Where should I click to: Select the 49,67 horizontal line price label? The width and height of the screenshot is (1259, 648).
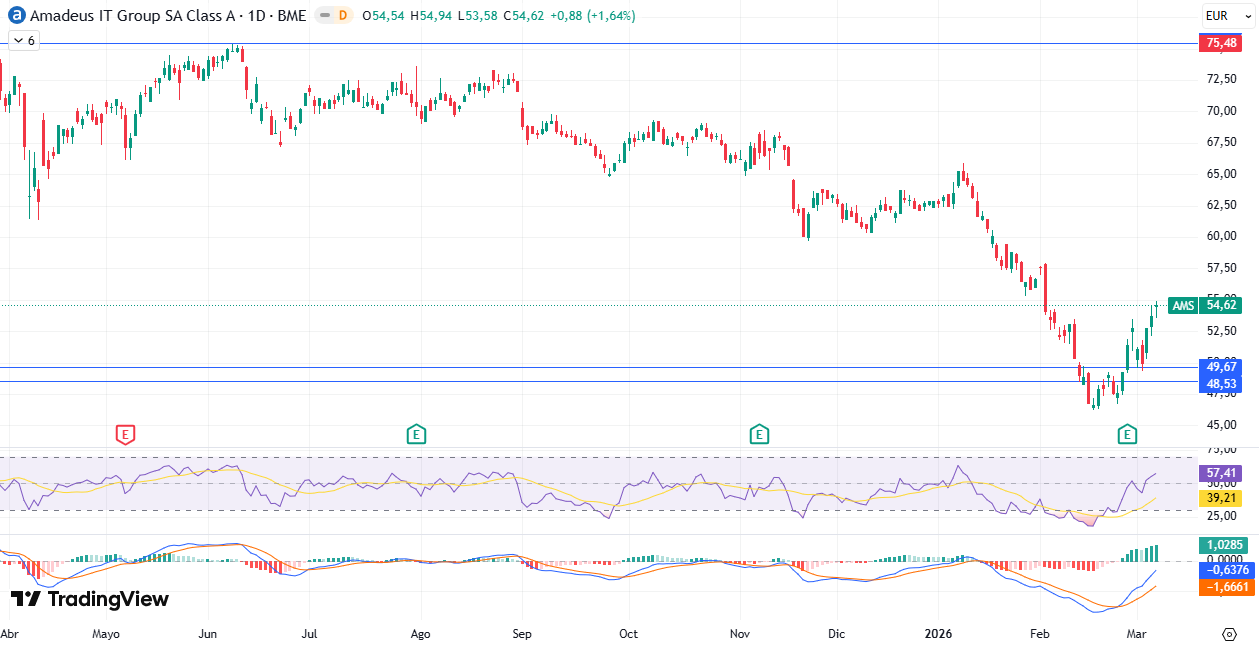(x=1221, y=367)
